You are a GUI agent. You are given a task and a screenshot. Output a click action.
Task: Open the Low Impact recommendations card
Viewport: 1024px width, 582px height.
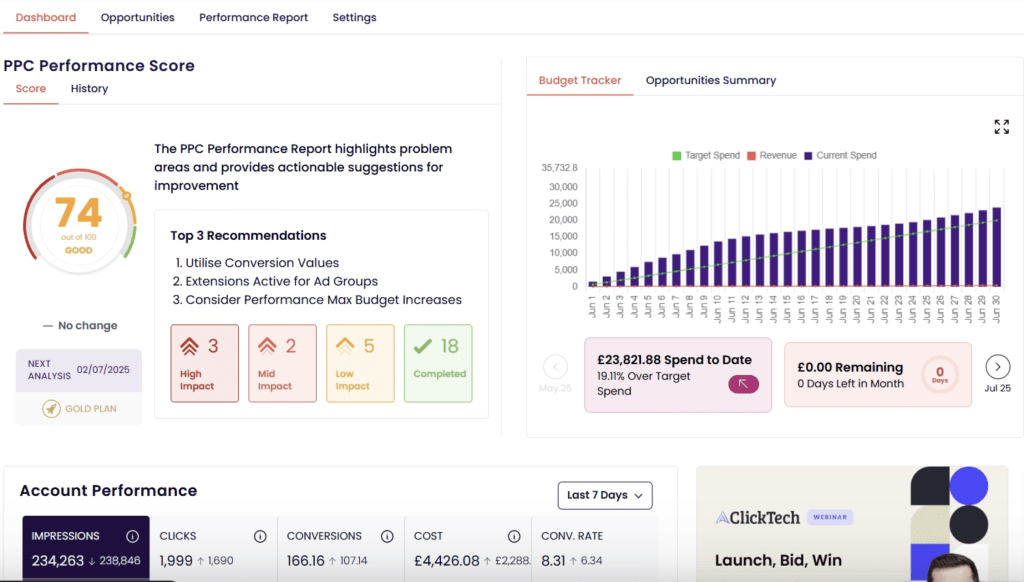[360, 363]
